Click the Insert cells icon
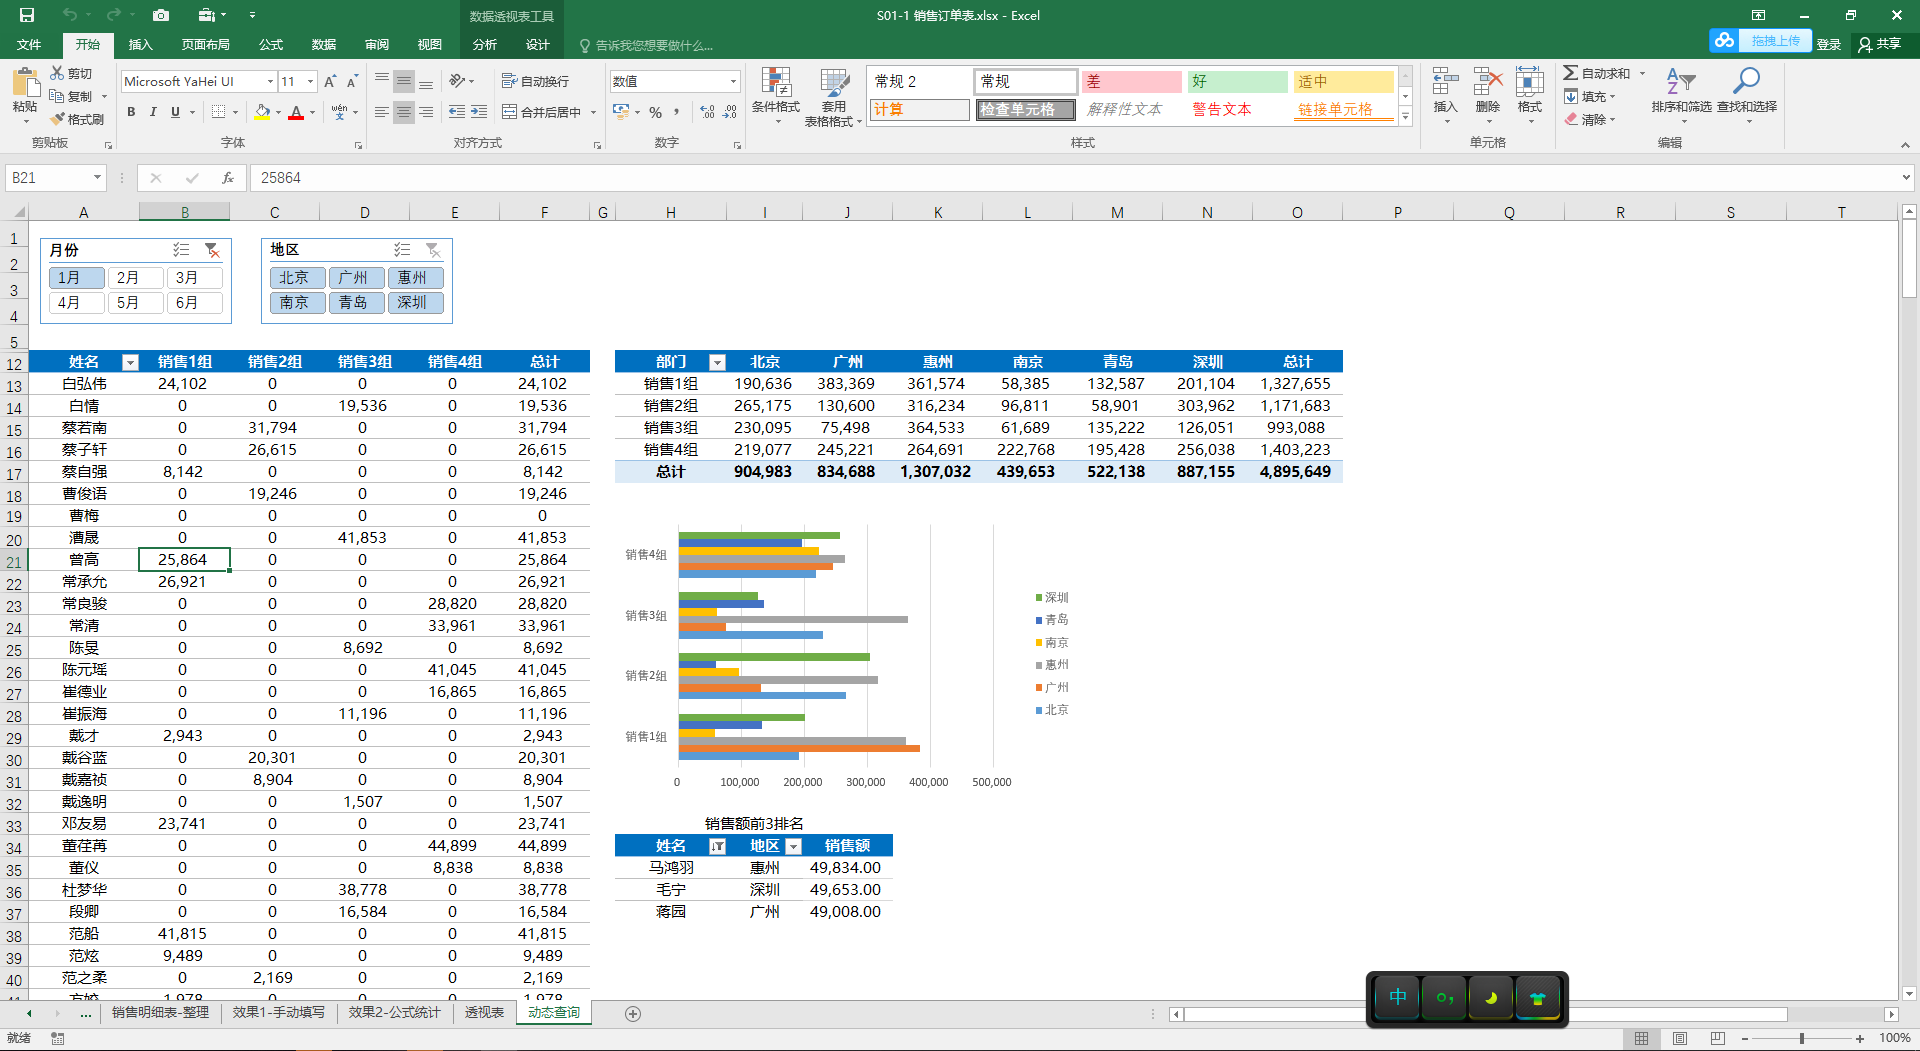1920x1051 pixels. (x=1445, y=82)
